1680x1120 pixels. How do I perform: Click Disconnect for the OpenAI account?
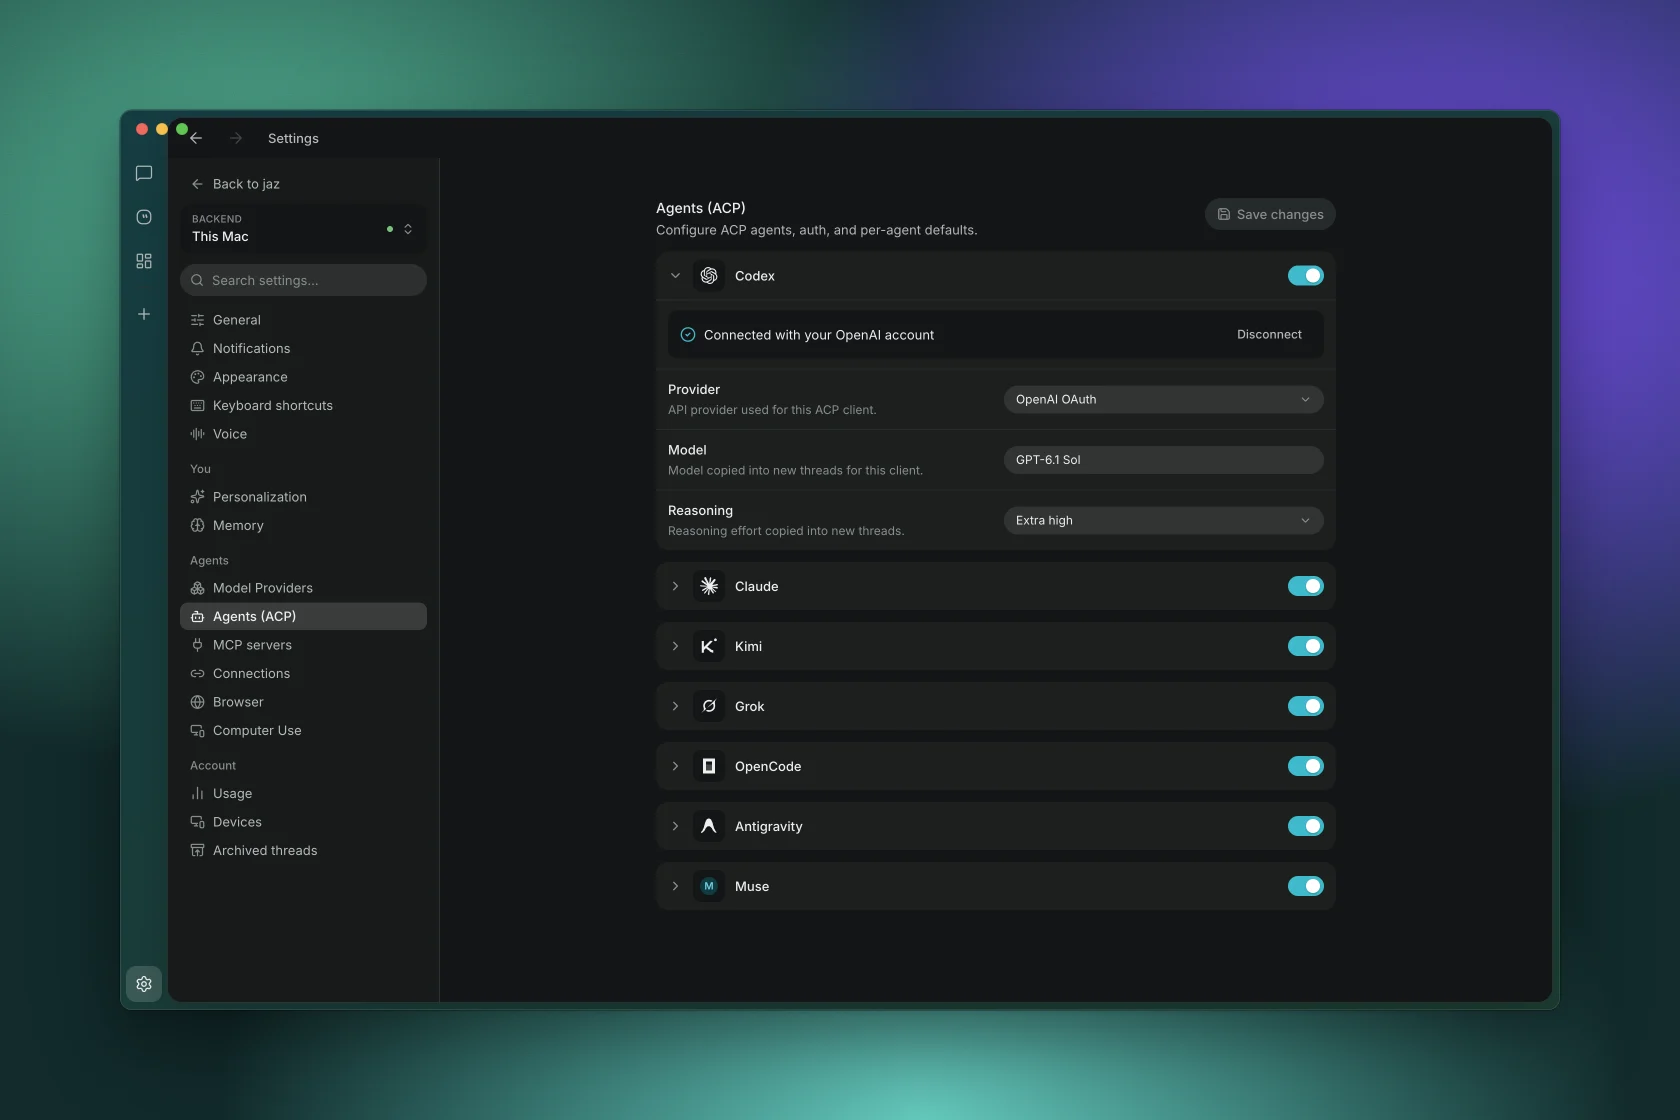click(x=1269, y=335)
